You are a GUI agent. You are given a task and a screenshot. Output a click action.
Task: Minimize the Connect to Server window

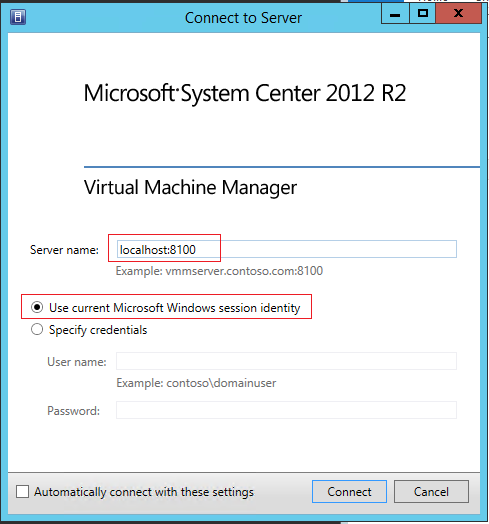coord(395,14)
